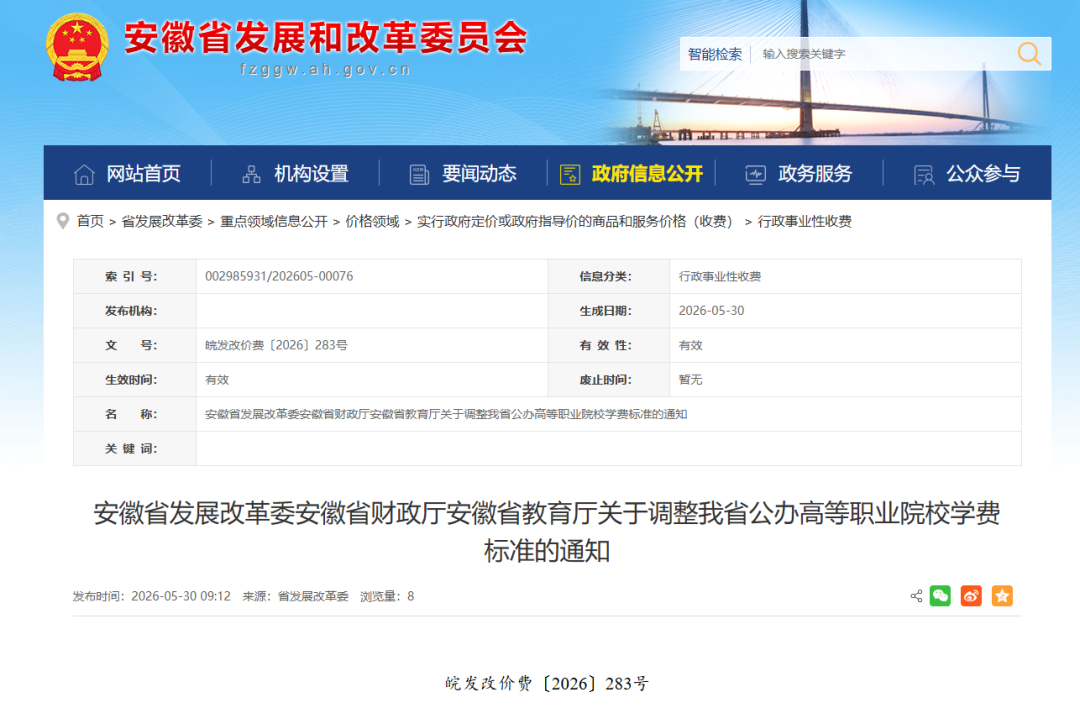Viewport: 1080px width, 713px height.
Task: Click the home icon beside 网站首页
Action: [x=84, y=174]
